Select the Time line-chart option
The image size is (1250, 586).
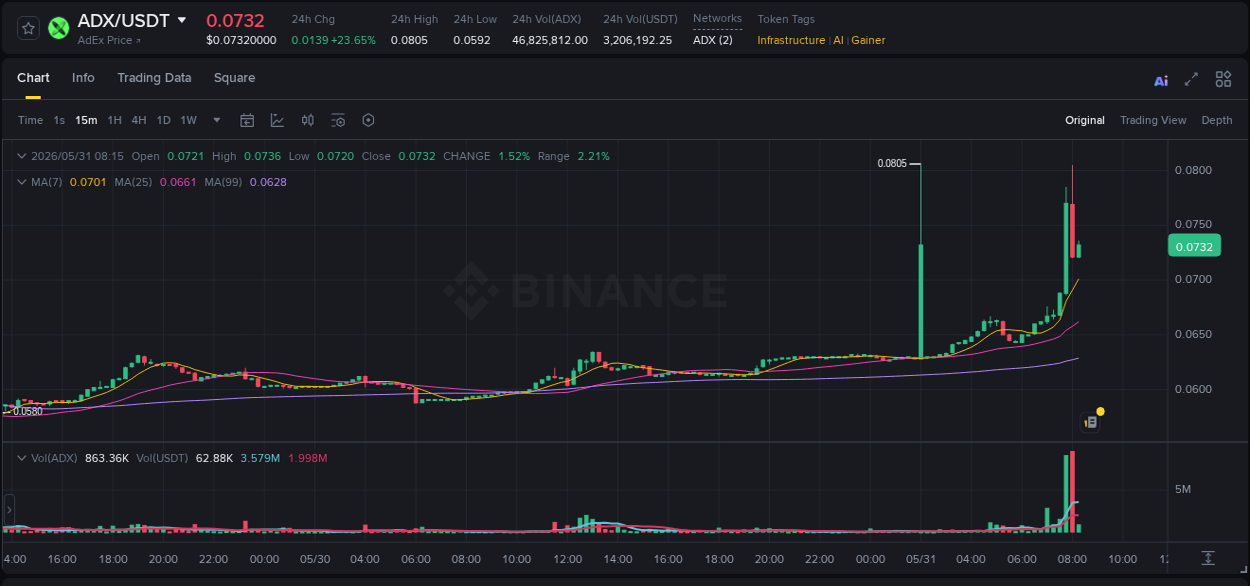(30, 120)
